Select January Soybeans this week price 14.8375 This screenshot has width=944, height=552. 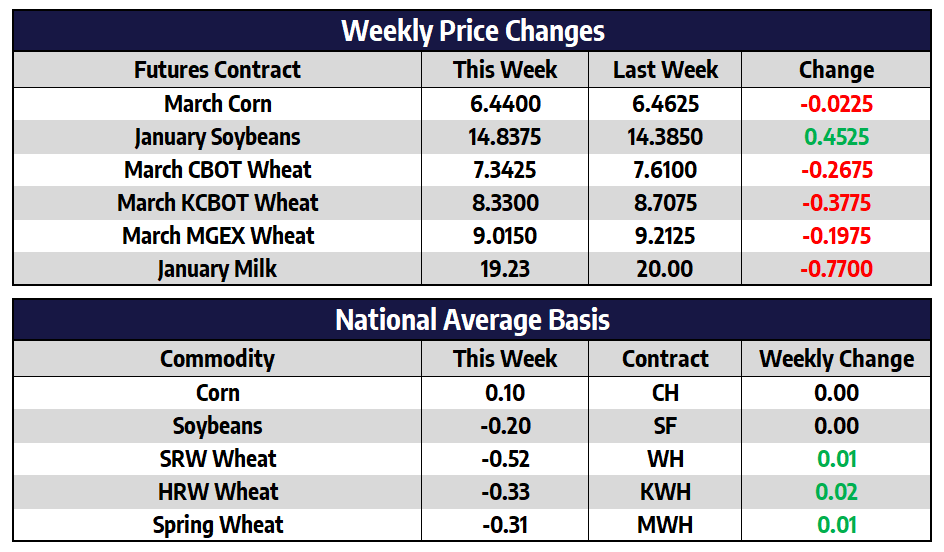pyautogui.click(x=505, y=137)
